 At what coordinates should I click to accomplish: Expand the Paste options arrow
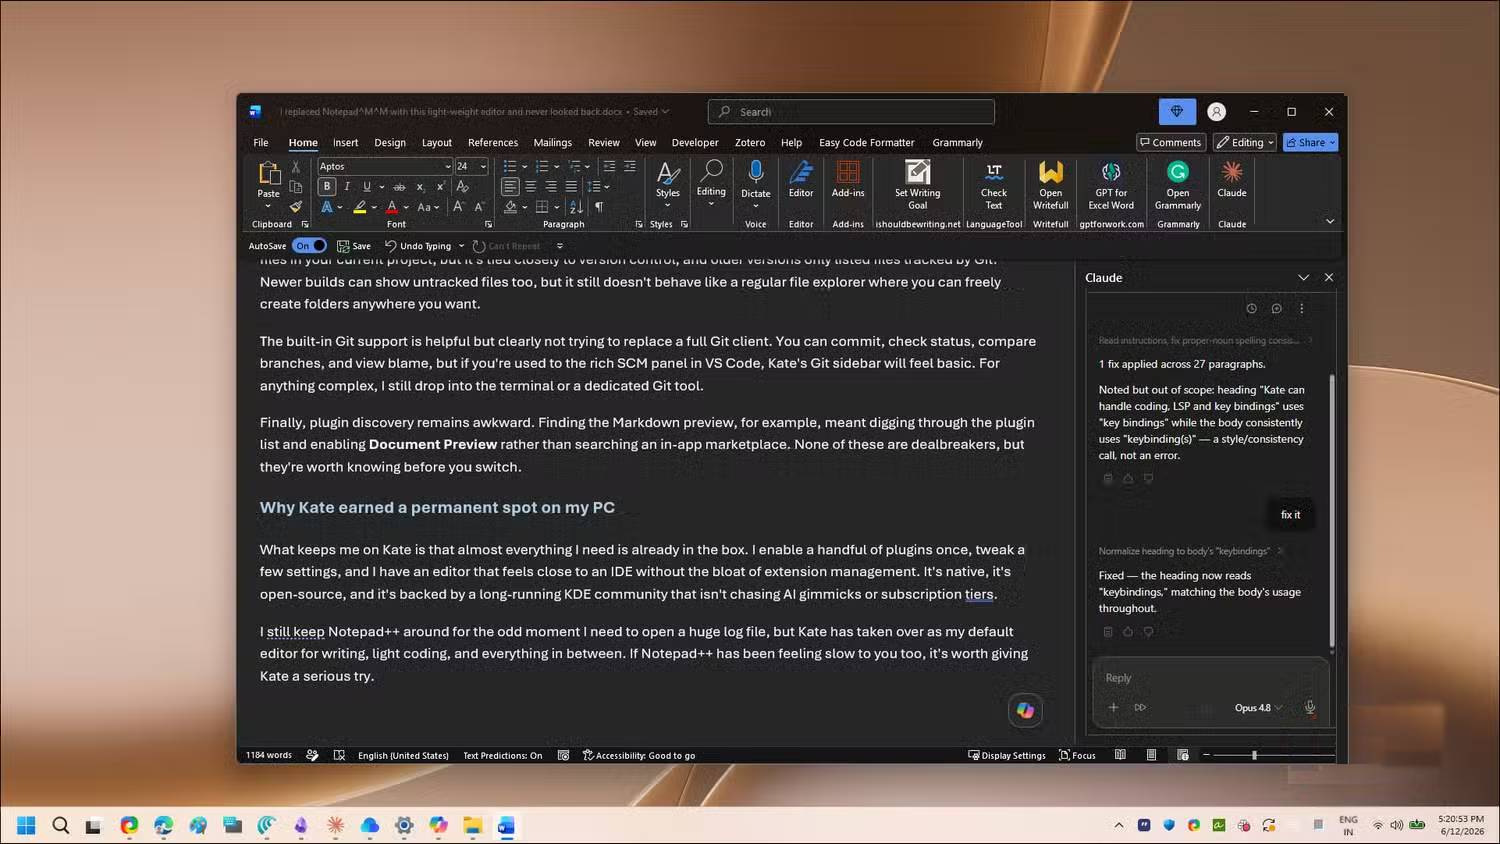click(x=268, y=207)
